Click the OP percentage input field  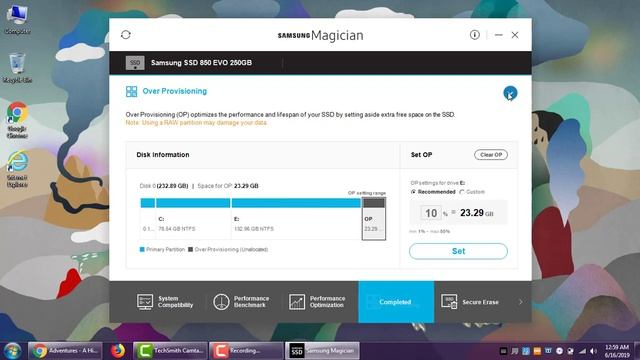(431, 213)
